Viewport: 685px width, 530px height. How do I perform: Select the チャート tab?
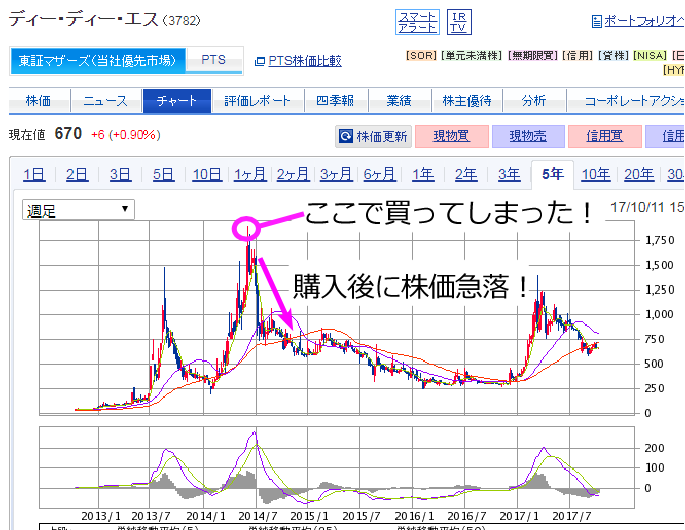[x=177, y=101]
